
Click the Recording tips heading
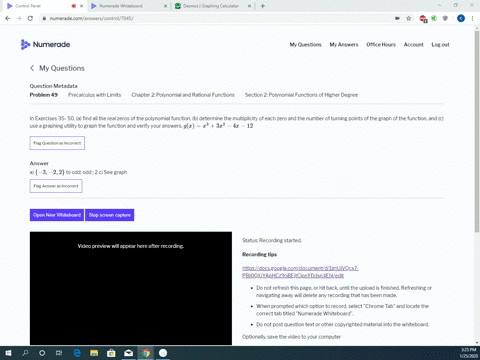(259, 254)
